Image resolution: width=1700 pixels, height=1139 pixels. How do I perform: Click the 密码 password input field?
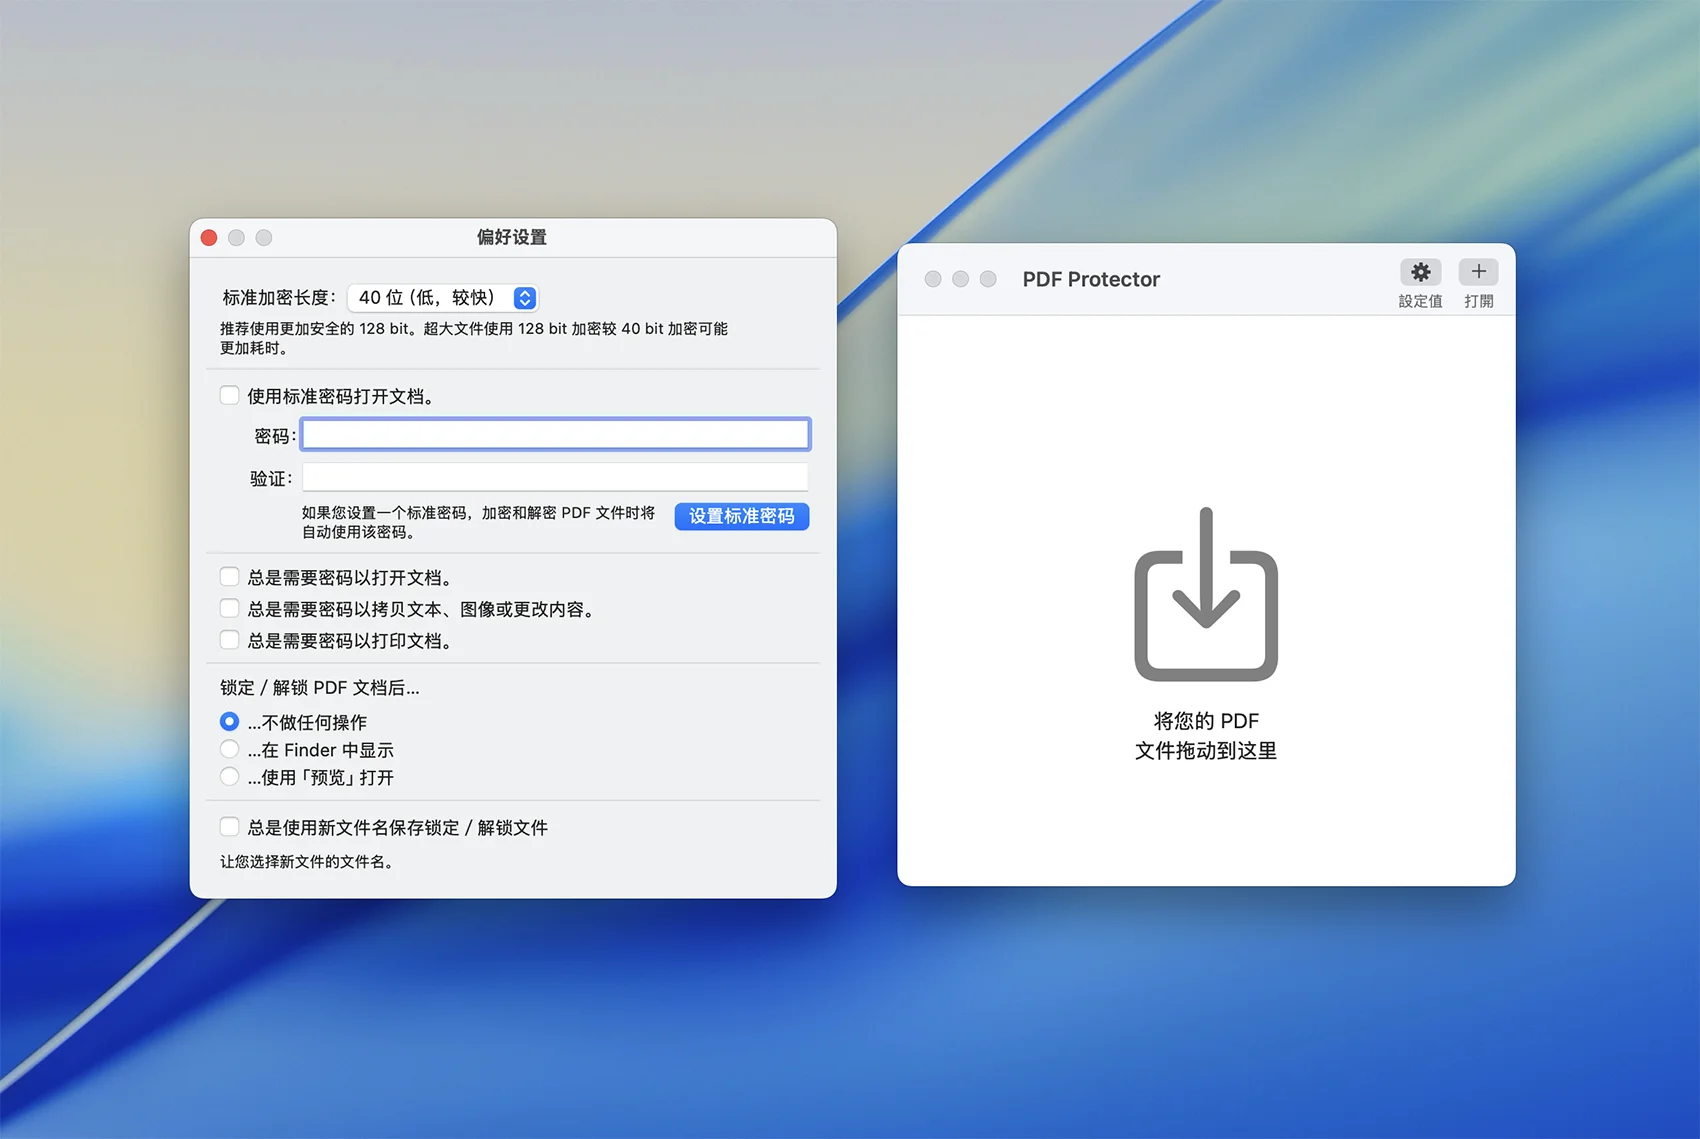[x=555, y=435]
